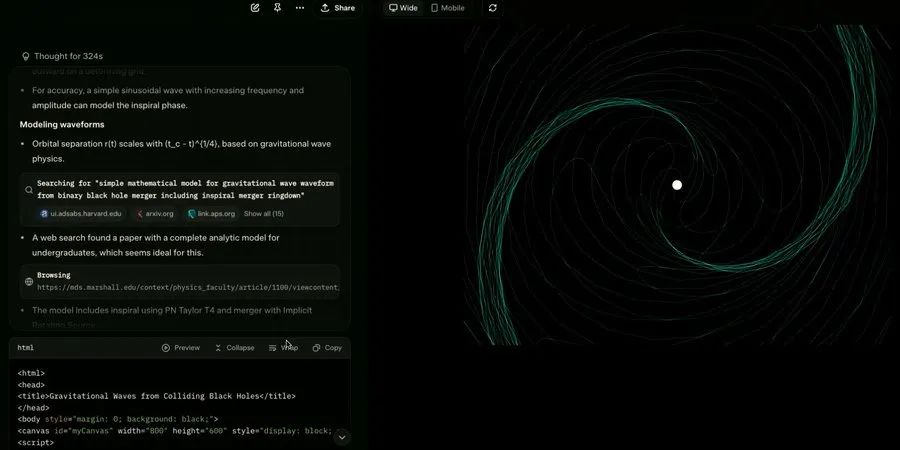Screen dimensions: 900x450
Task: Toggle Wrap for the code block
Action: (x=283, y=348)
